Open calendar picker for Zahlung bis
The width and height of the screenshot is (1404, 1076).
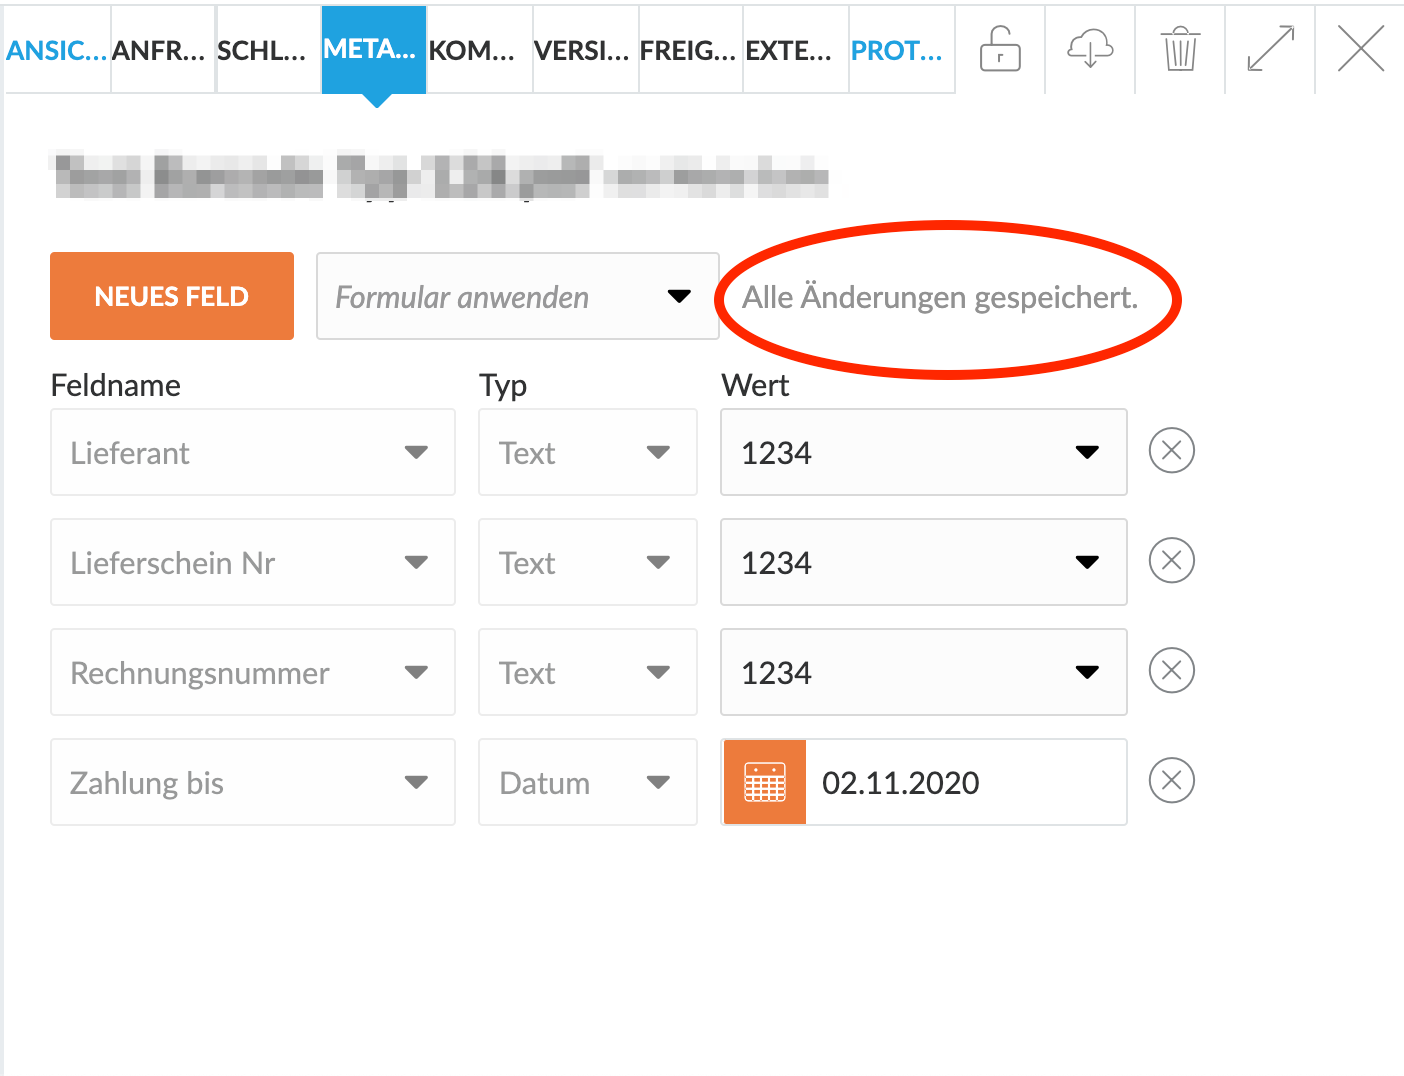765,782
